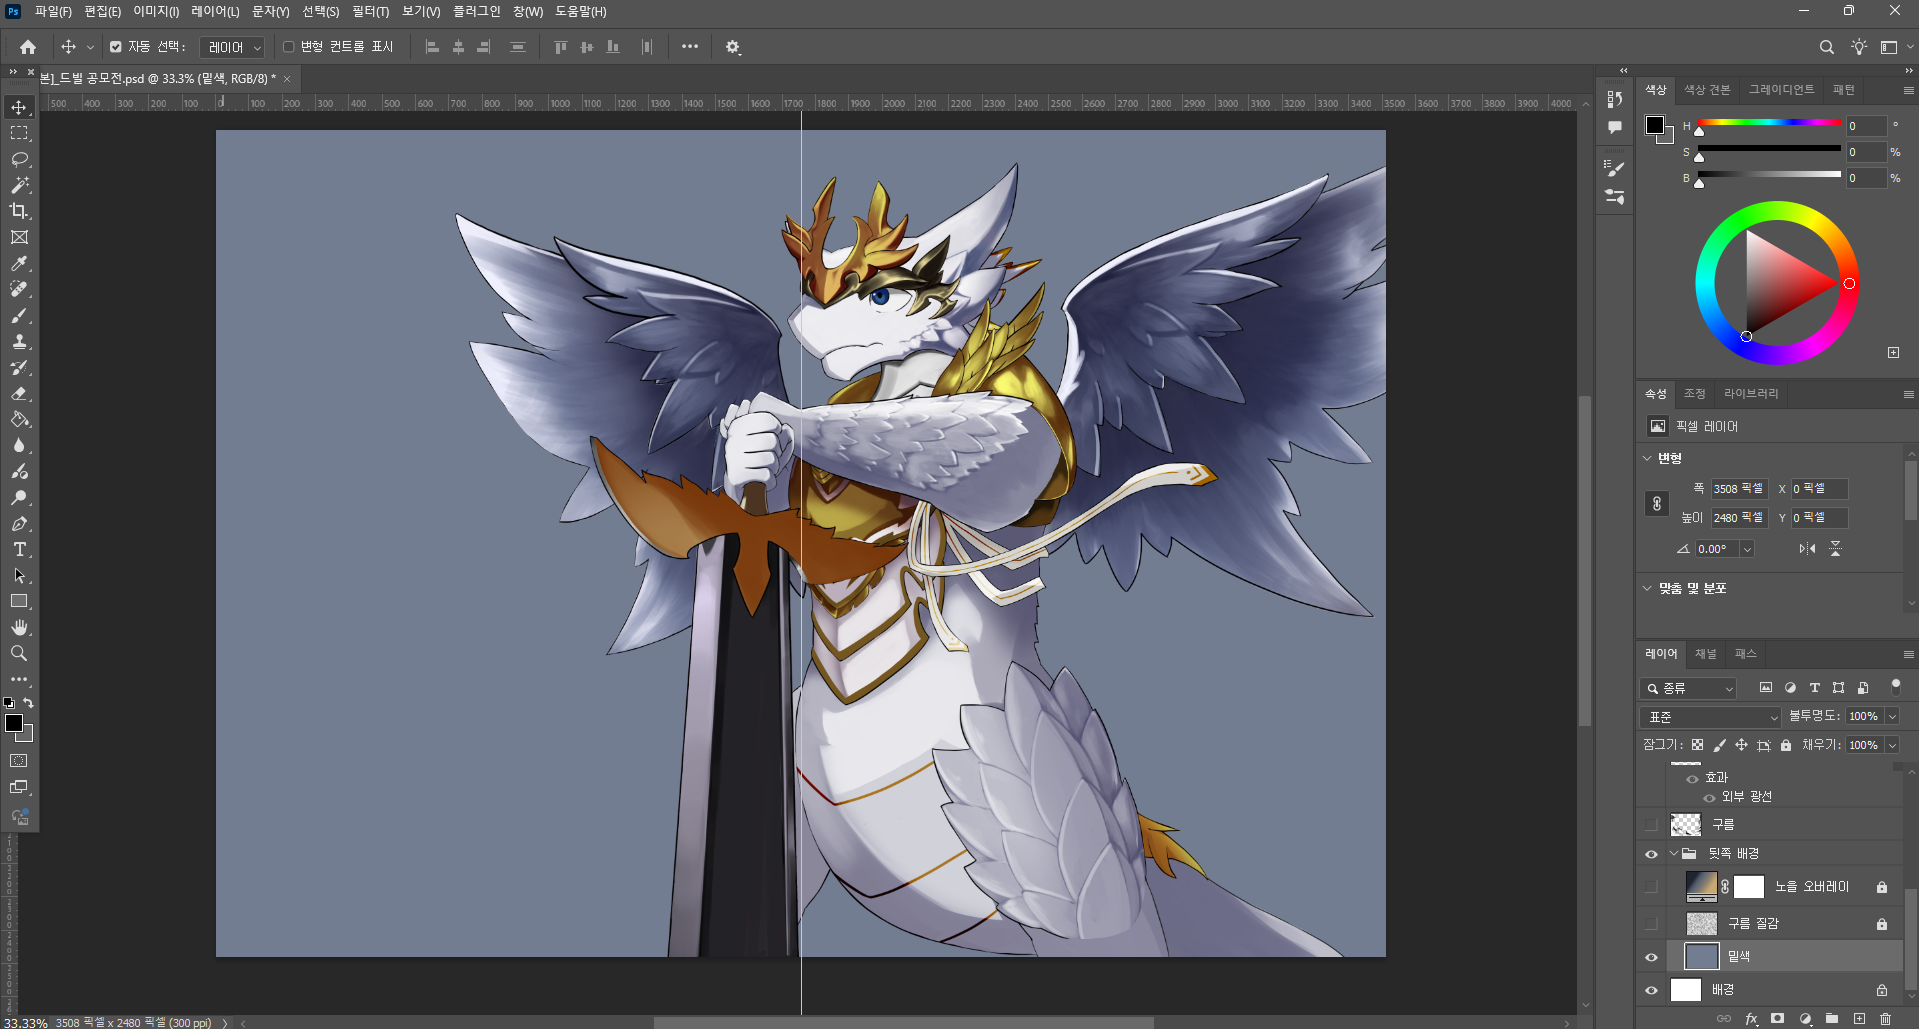Switch to the 조정 tab
Image resolution: width=1919 pixels, height=1029 pixels.
point(1694,394)
